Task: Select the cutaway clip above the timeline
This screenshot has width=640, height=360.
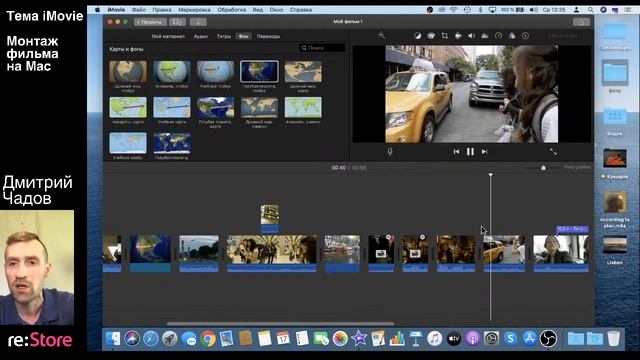Action: coord(270,218)
